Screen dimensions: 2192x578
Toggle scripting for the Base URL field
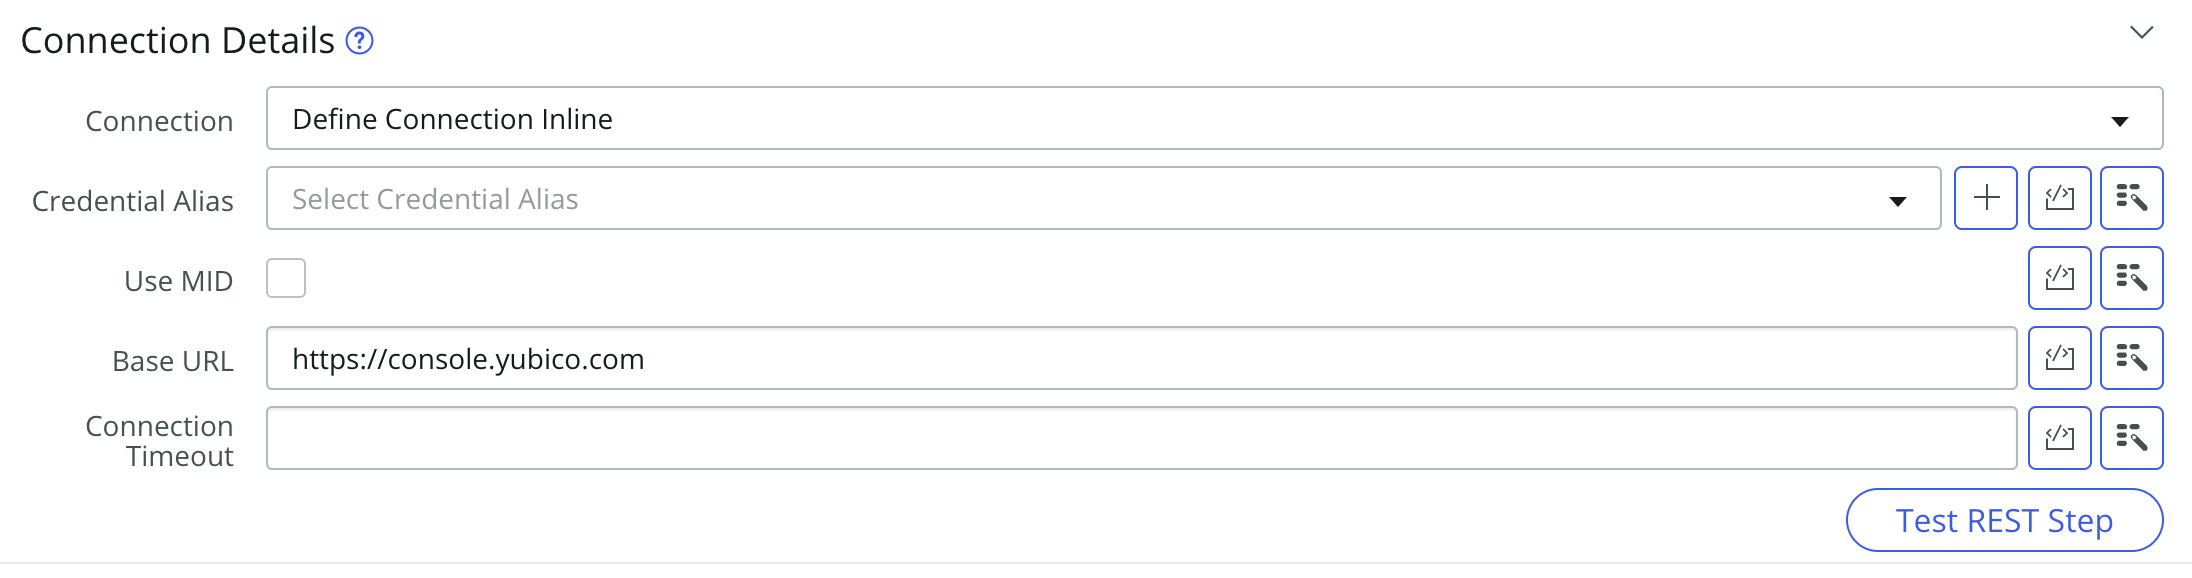coord(2059,358)
